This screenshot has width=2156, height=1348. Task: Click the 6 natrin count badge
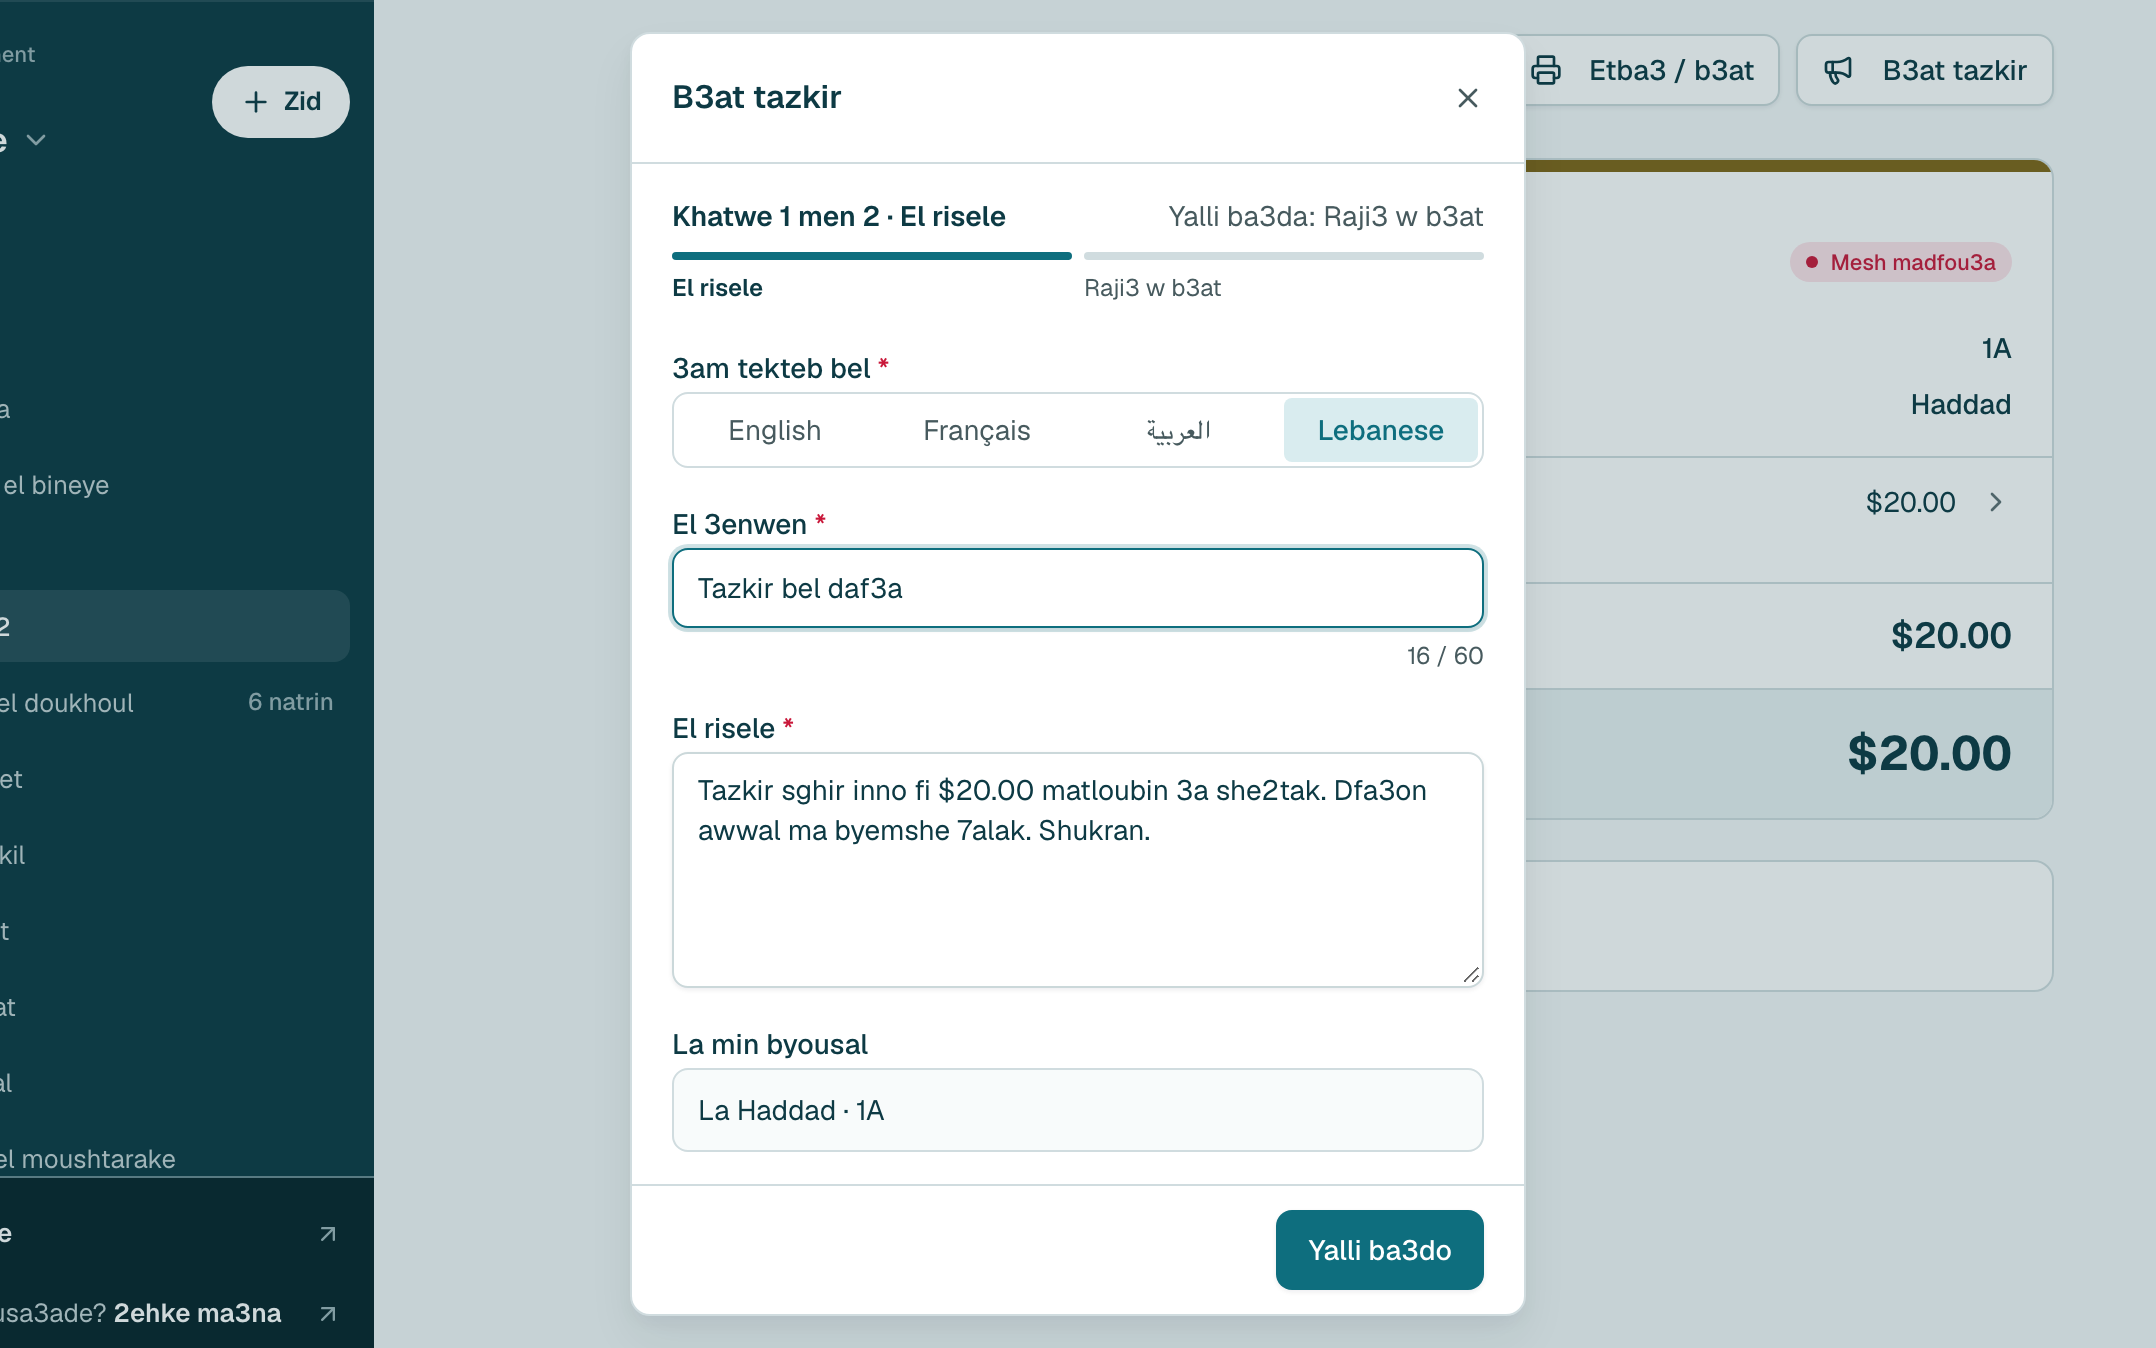[291, 702]
